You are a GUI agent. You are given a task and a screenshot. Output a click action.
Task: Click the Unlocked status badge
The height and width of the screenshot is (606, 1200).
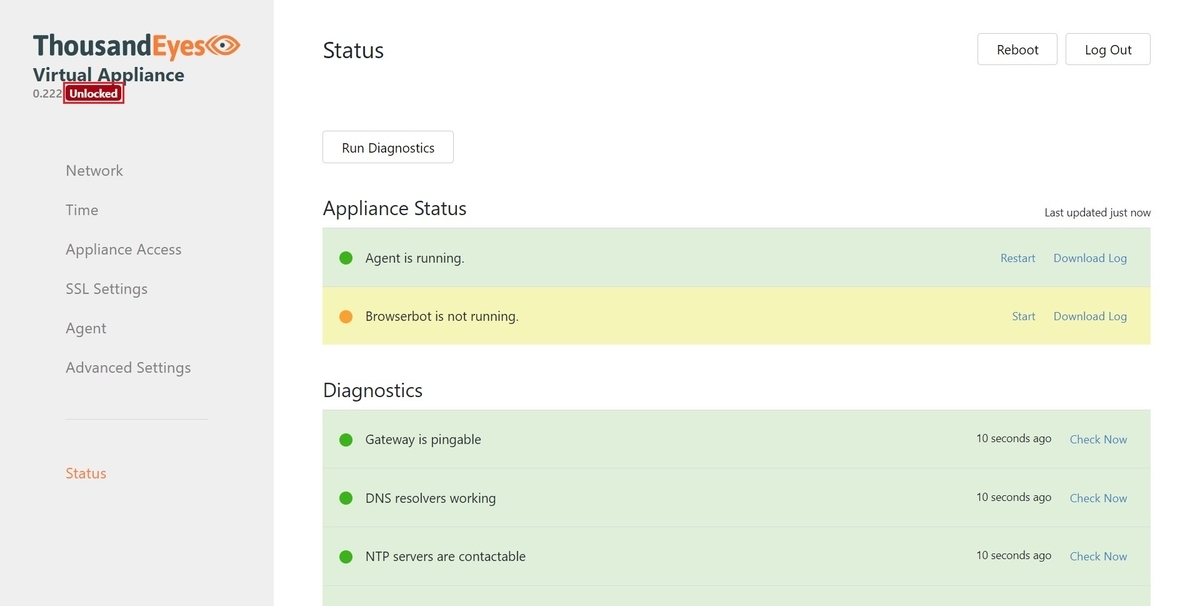pyautogui.click(x=93, y=92)
